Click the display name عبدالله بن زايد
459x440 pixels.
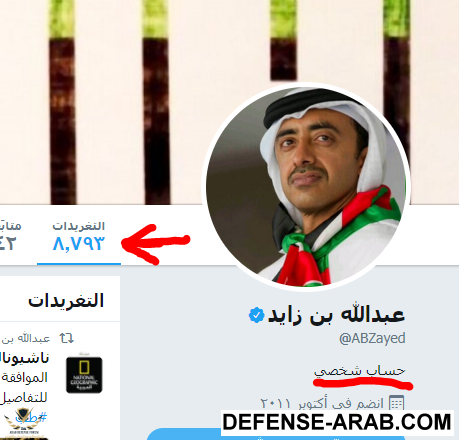pos(337,315)
